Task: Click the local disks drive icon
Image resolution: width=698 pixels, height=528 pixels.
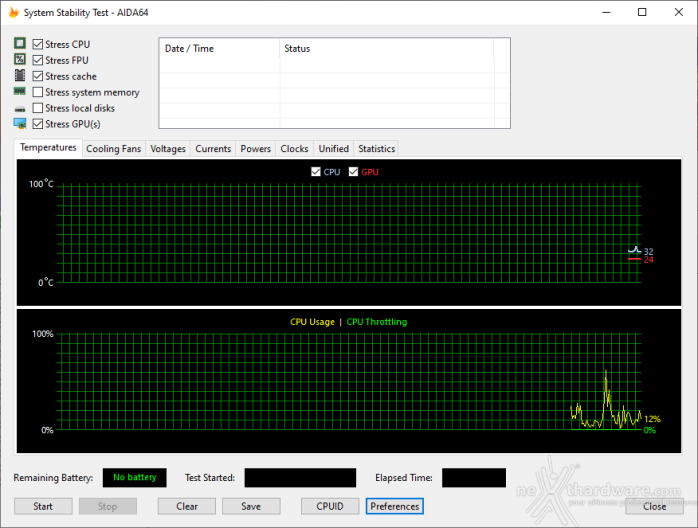Action: point(20,109)
